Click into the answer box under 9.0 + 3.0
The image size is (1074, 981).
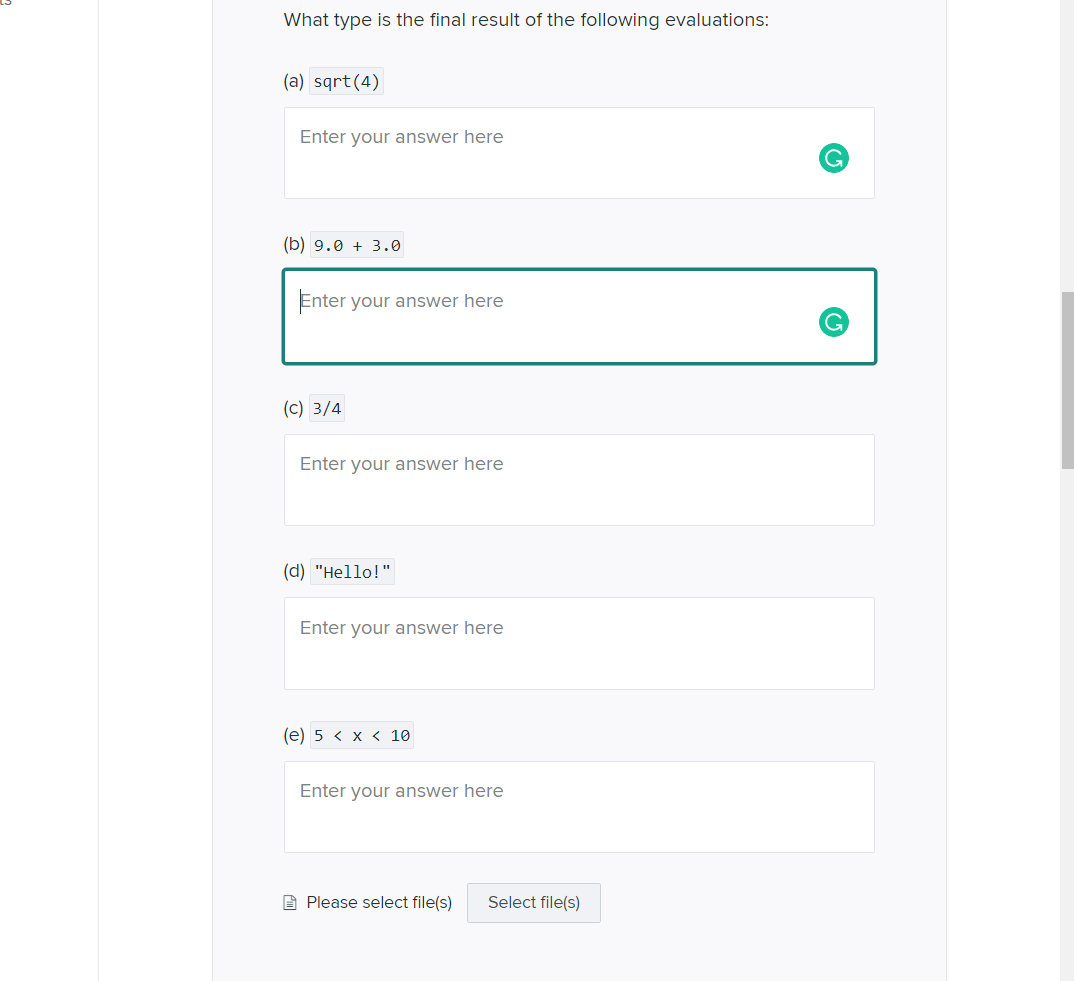[550, 316]
